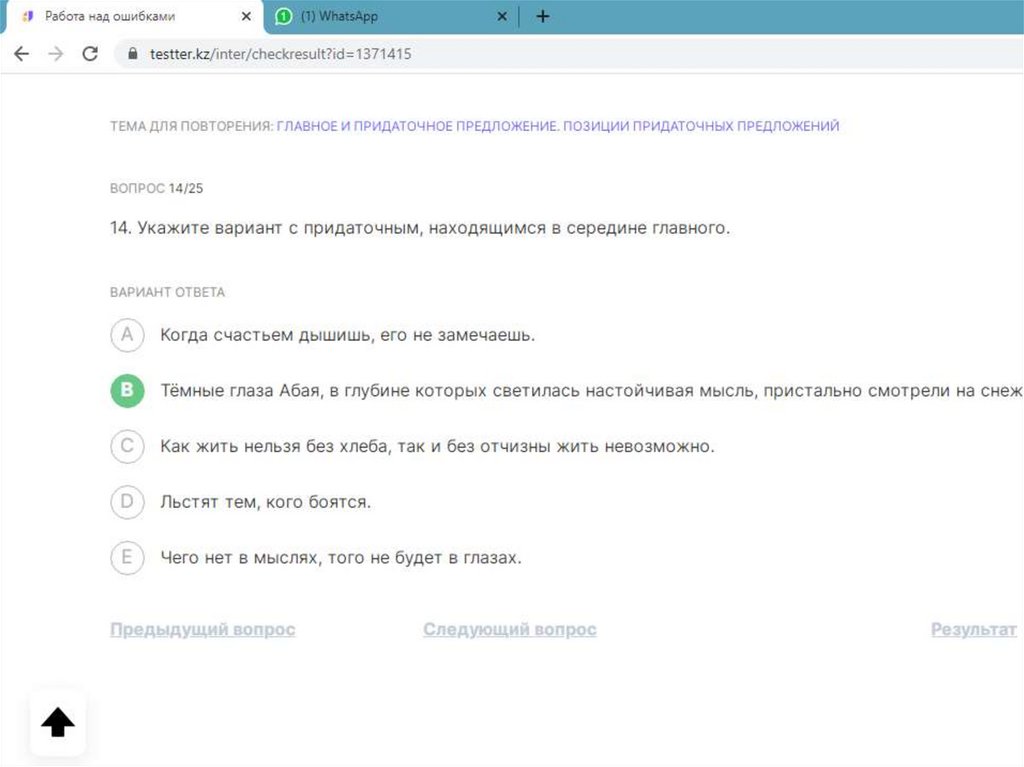The height and width of the screenshot is (767, 1024).
Task: Select answer option B highlighted green
Action: 127,391
